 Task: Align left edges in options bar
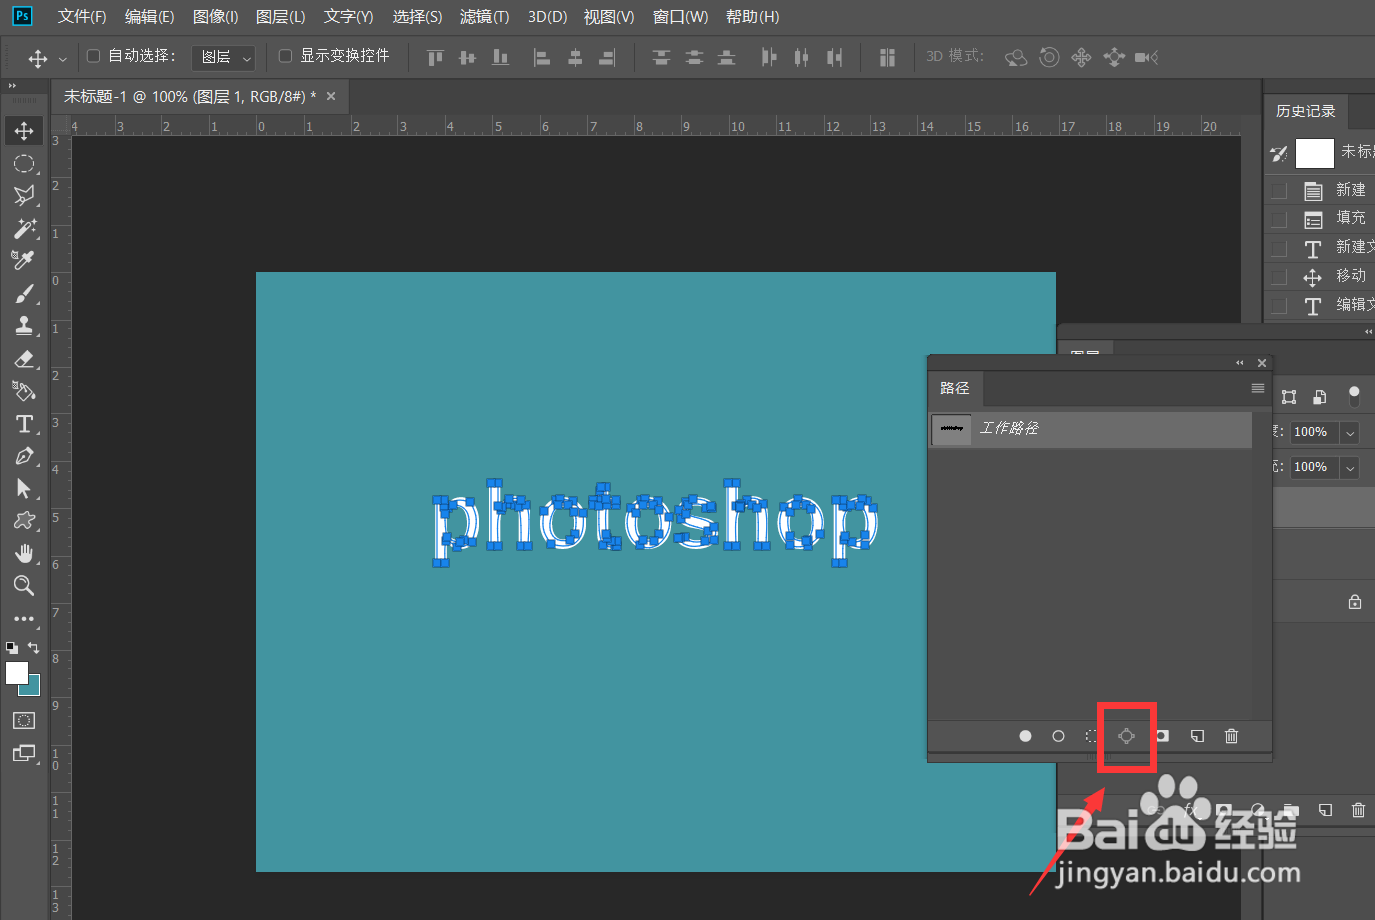542,57
